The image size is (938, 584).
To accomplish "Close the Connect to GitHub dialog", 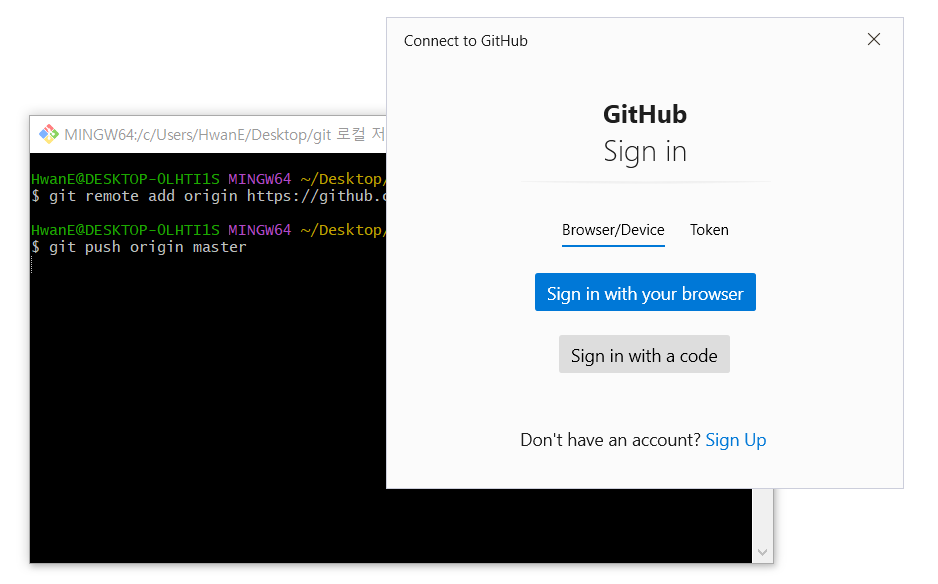I will point(873,39).
